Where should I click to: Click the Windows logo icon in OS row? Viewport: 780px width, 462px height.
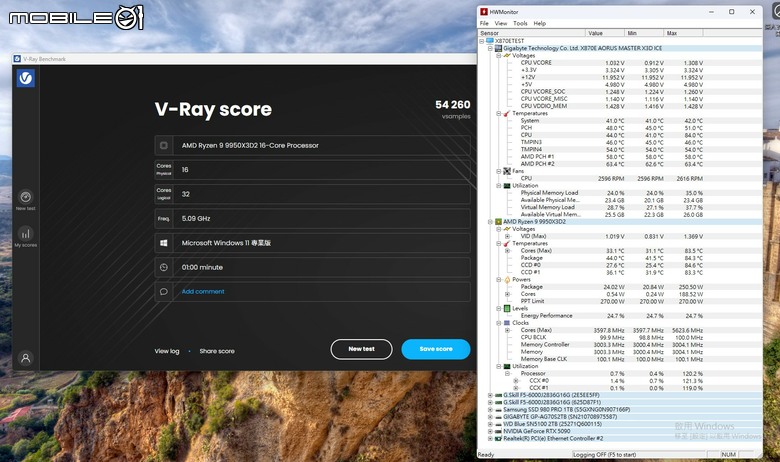[164, 243]
